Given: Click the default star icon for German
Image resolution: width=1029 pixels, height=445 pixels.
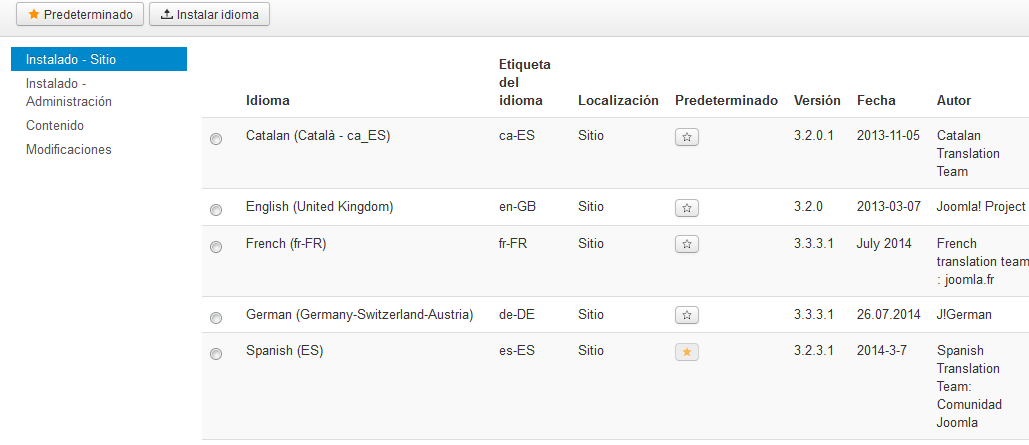Looking at the screenshot, I should pyautogui.click(x=686, y=316).
